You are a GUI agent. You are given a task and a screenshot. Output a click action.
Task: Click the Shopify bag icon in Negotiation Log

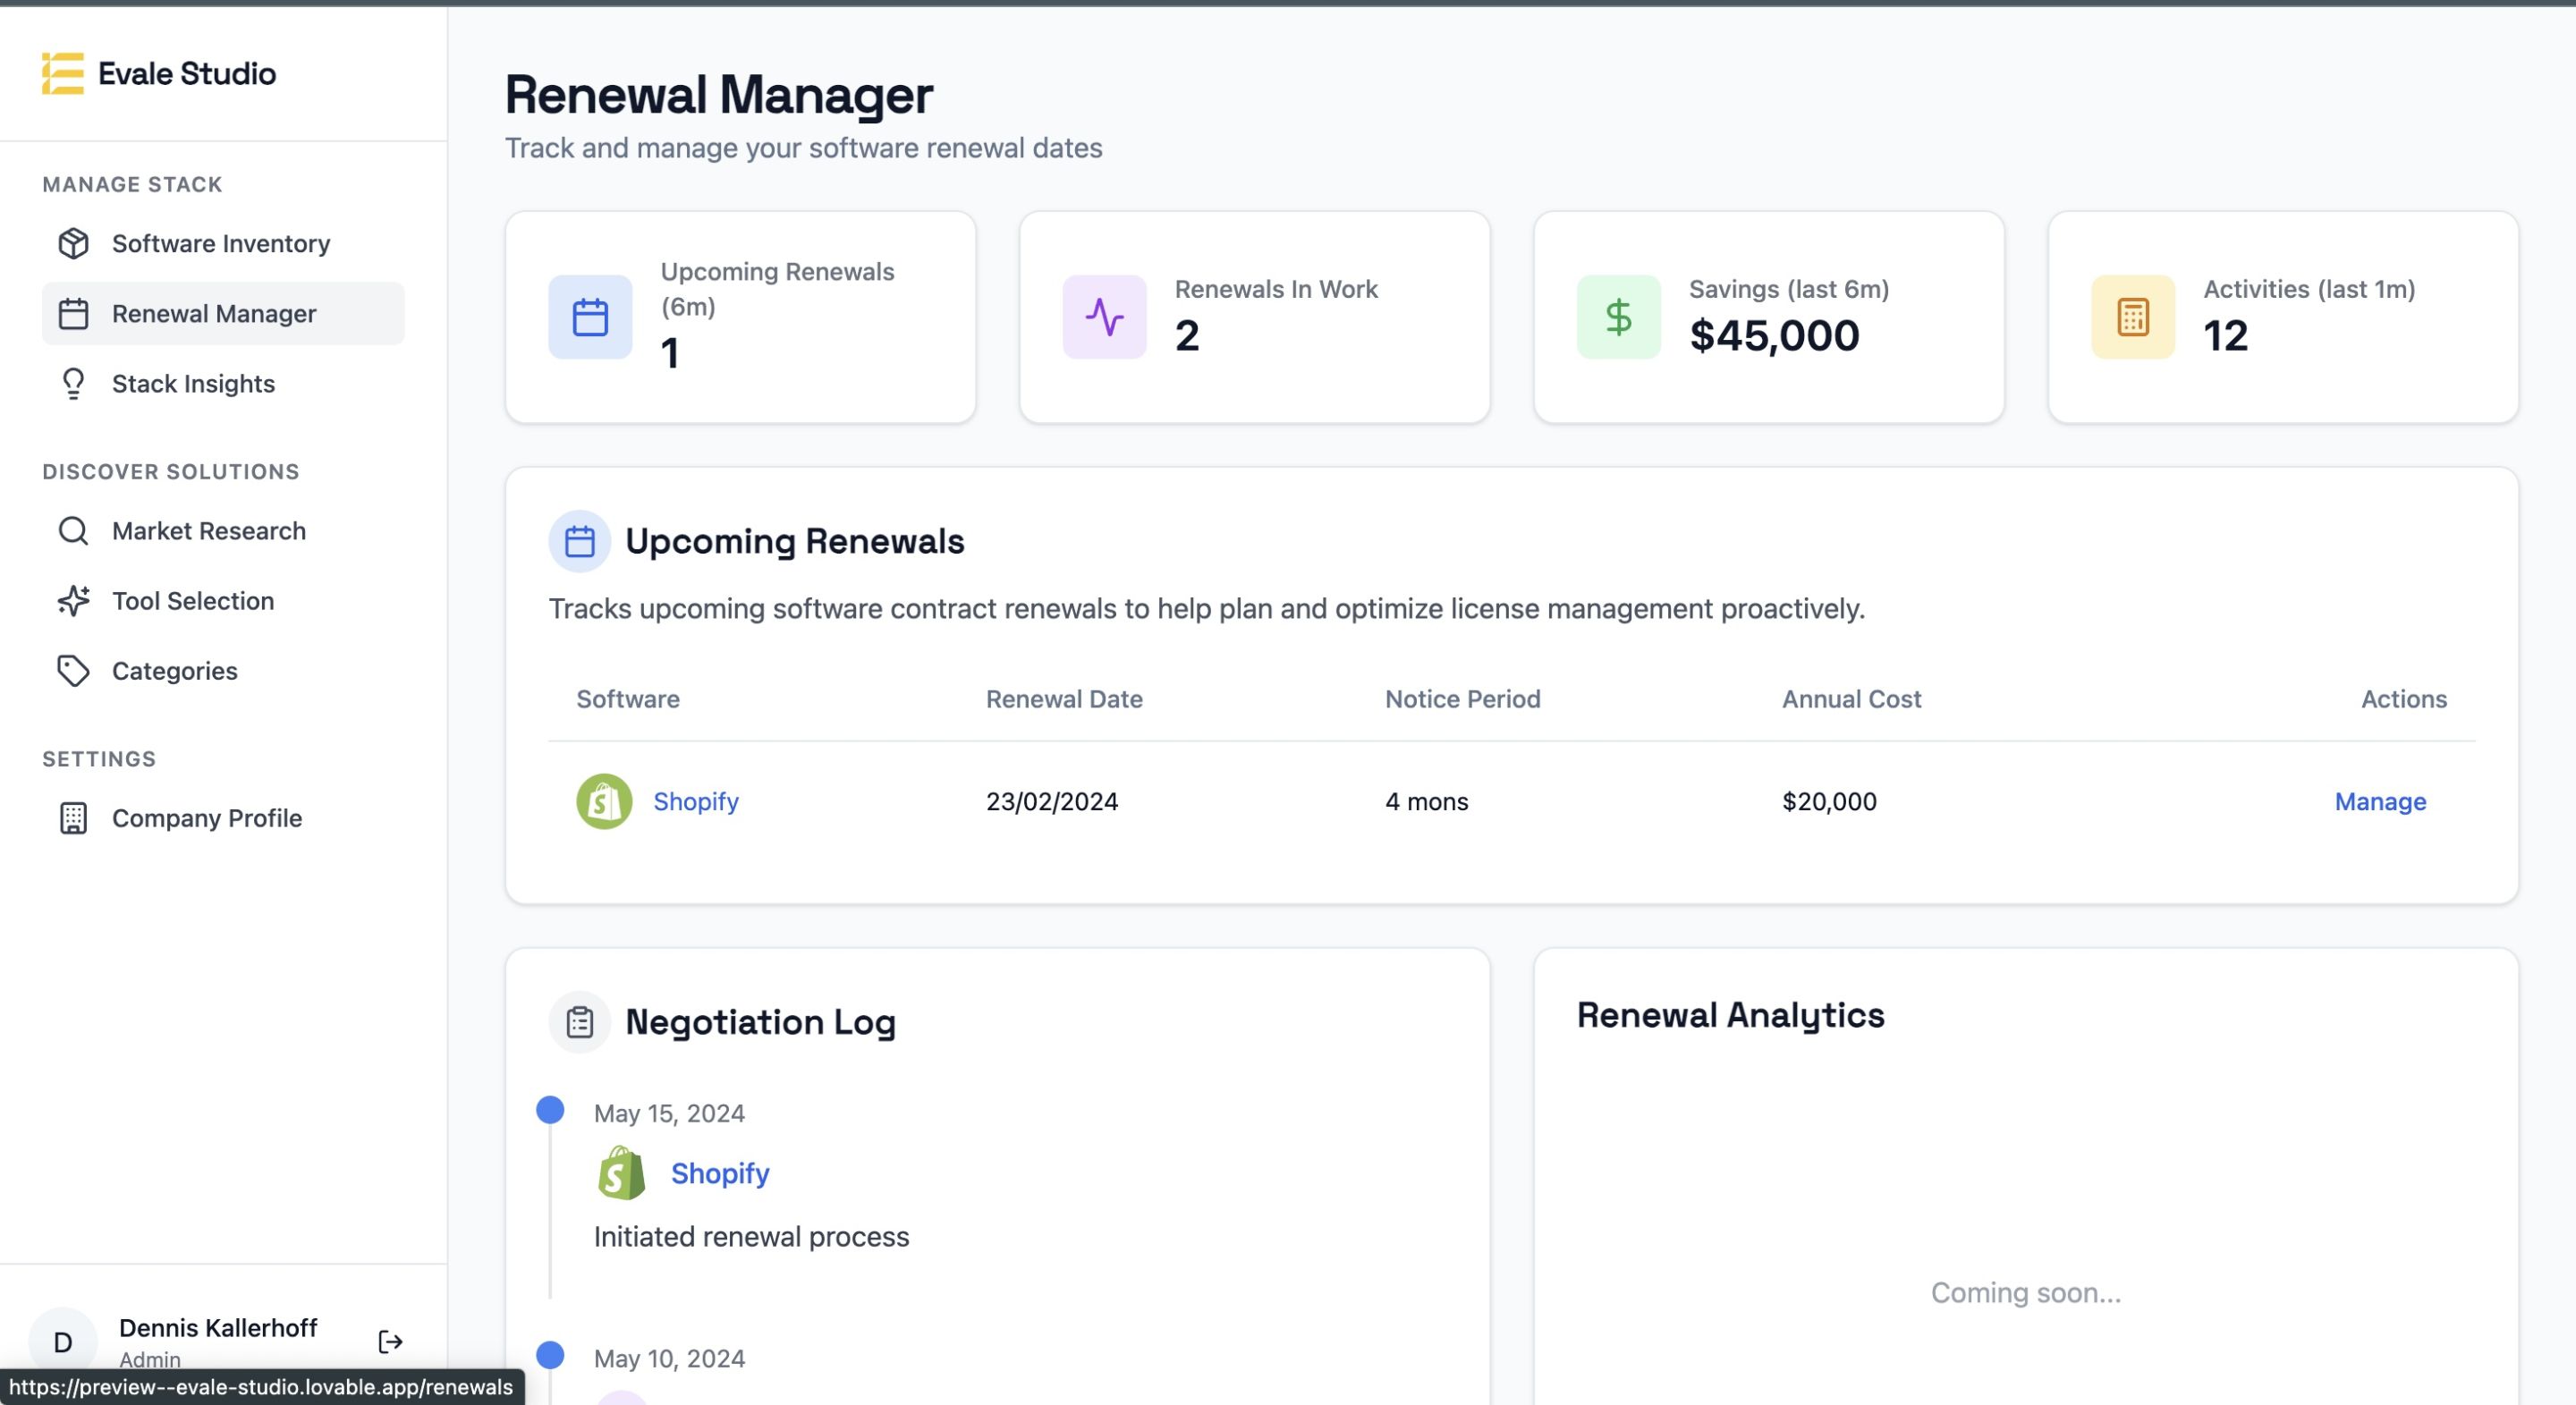click(x=621, y=1173)
